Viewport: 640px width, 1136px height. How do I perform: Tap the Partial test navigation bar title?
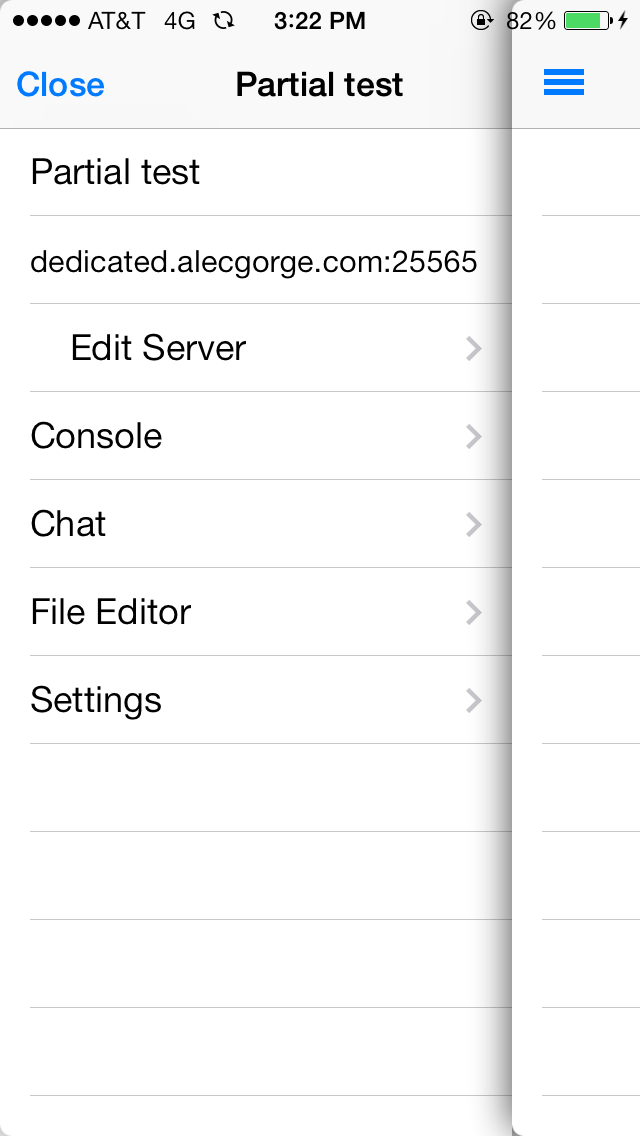tap(319, 85)
